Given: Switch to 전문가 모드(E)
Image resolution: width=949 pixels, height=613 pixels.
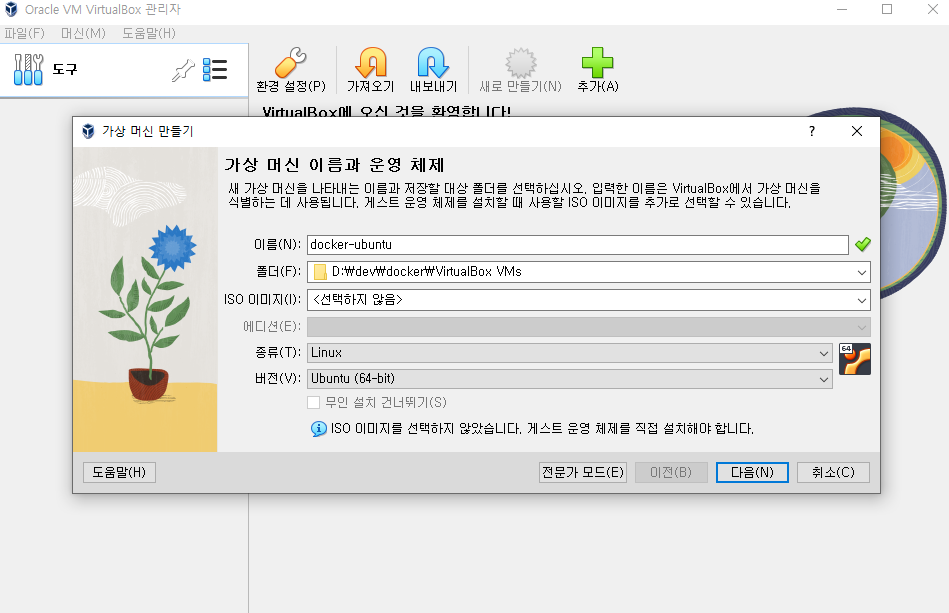Looking at the screenshot, I should tap(583, 473).
